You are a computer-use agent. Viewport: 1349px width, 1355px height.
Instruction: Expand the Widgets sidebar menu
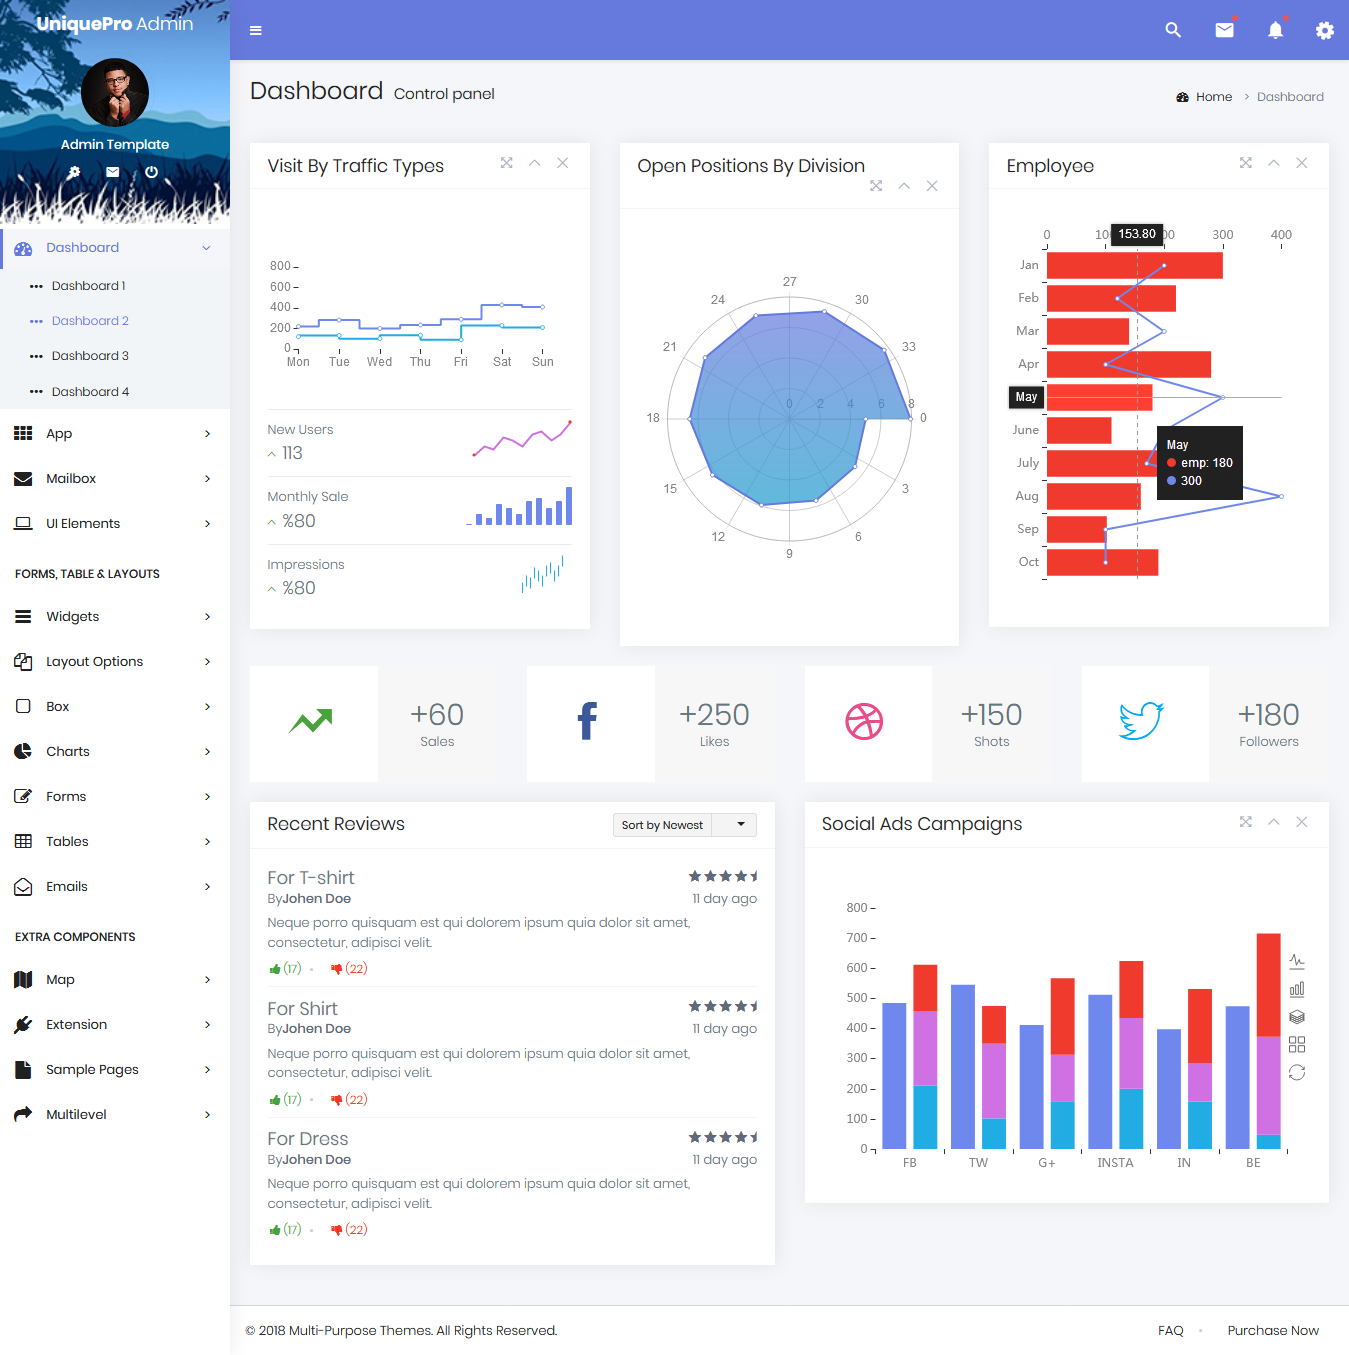(115, 617)
